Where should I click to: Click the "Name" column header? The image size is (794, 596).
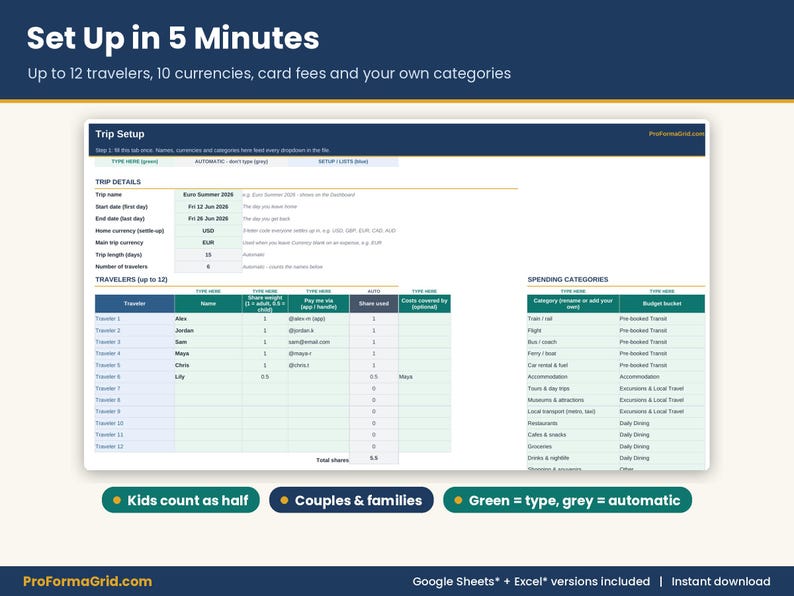pos(208,304)
